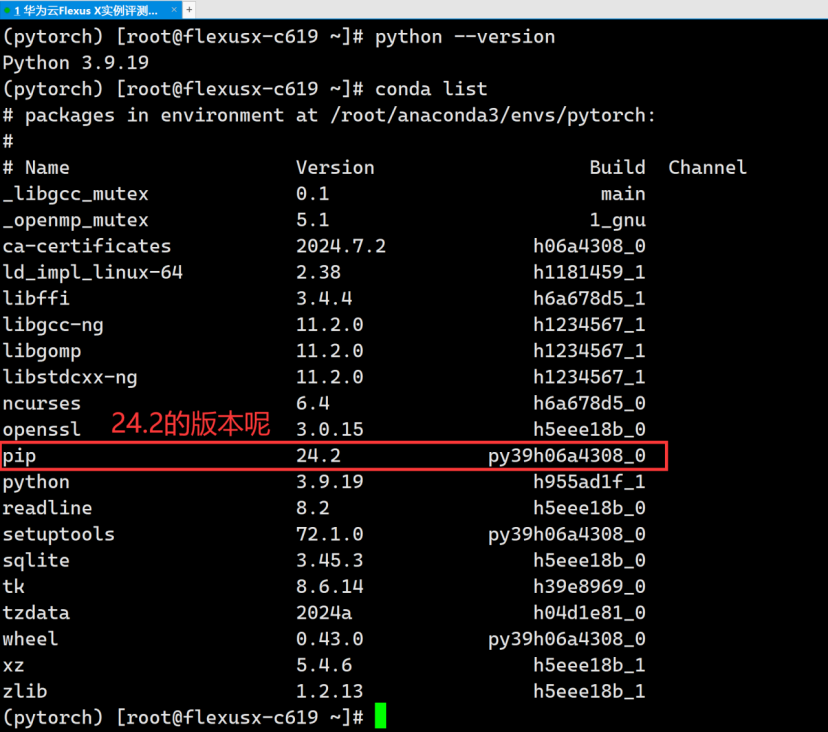Click version '72.1.0' of setuptools
This screenshot has height=732, width=828.
coord(330,534)
